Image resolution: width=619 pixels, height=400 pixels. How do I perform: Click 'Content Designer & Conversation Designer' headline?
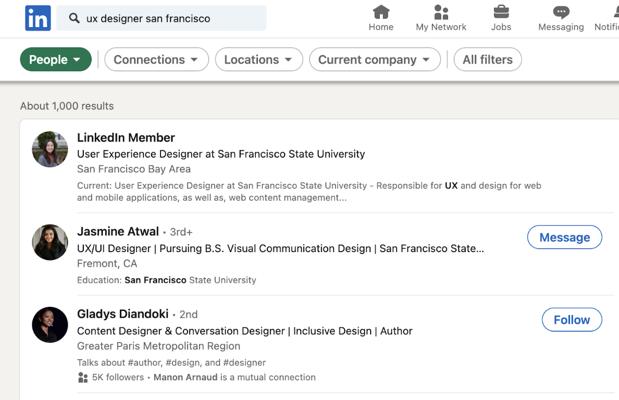click(x=245, y=331)
